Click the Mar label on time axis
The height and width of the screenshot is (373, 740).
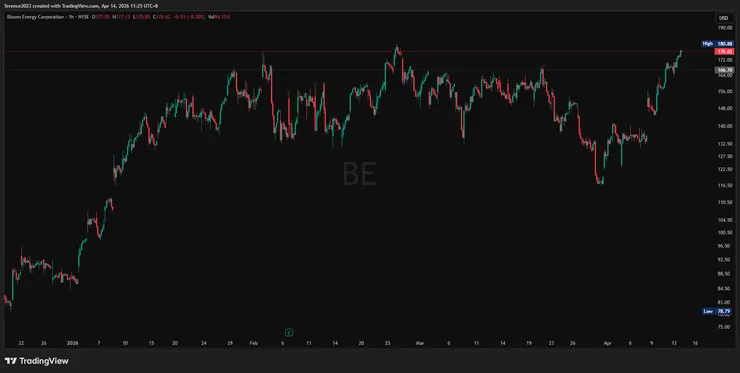pyautogui.click(x=420, y=343)
